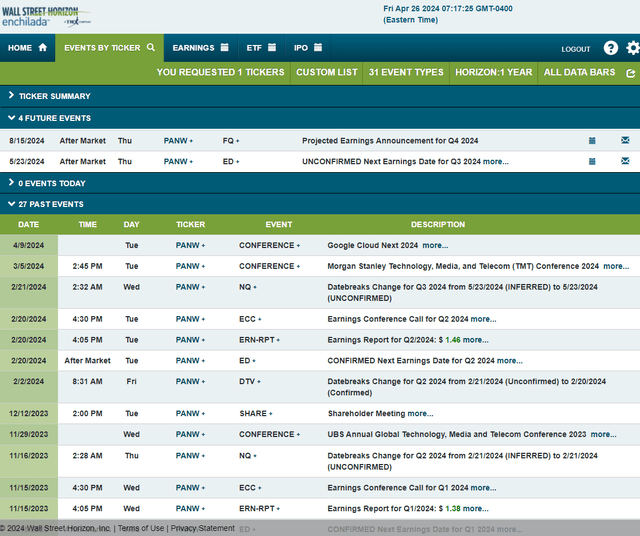Add the 8/15/2024 event to calendar
The height and width of the screenshot is (536, 640).
592,140
